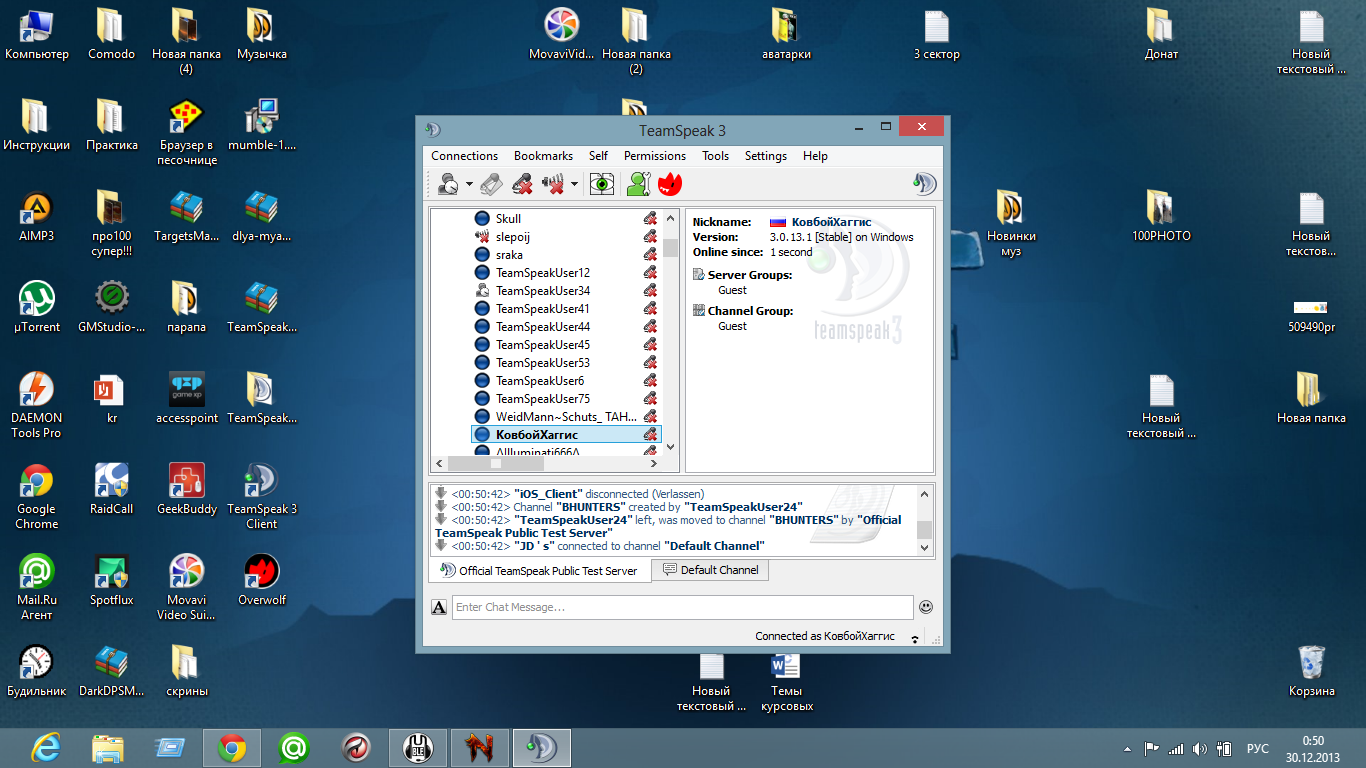Click the horizontal scrollbar under user tree
Image resolution: width=1366 pixels, height=768 pixels.
[547, 464]
